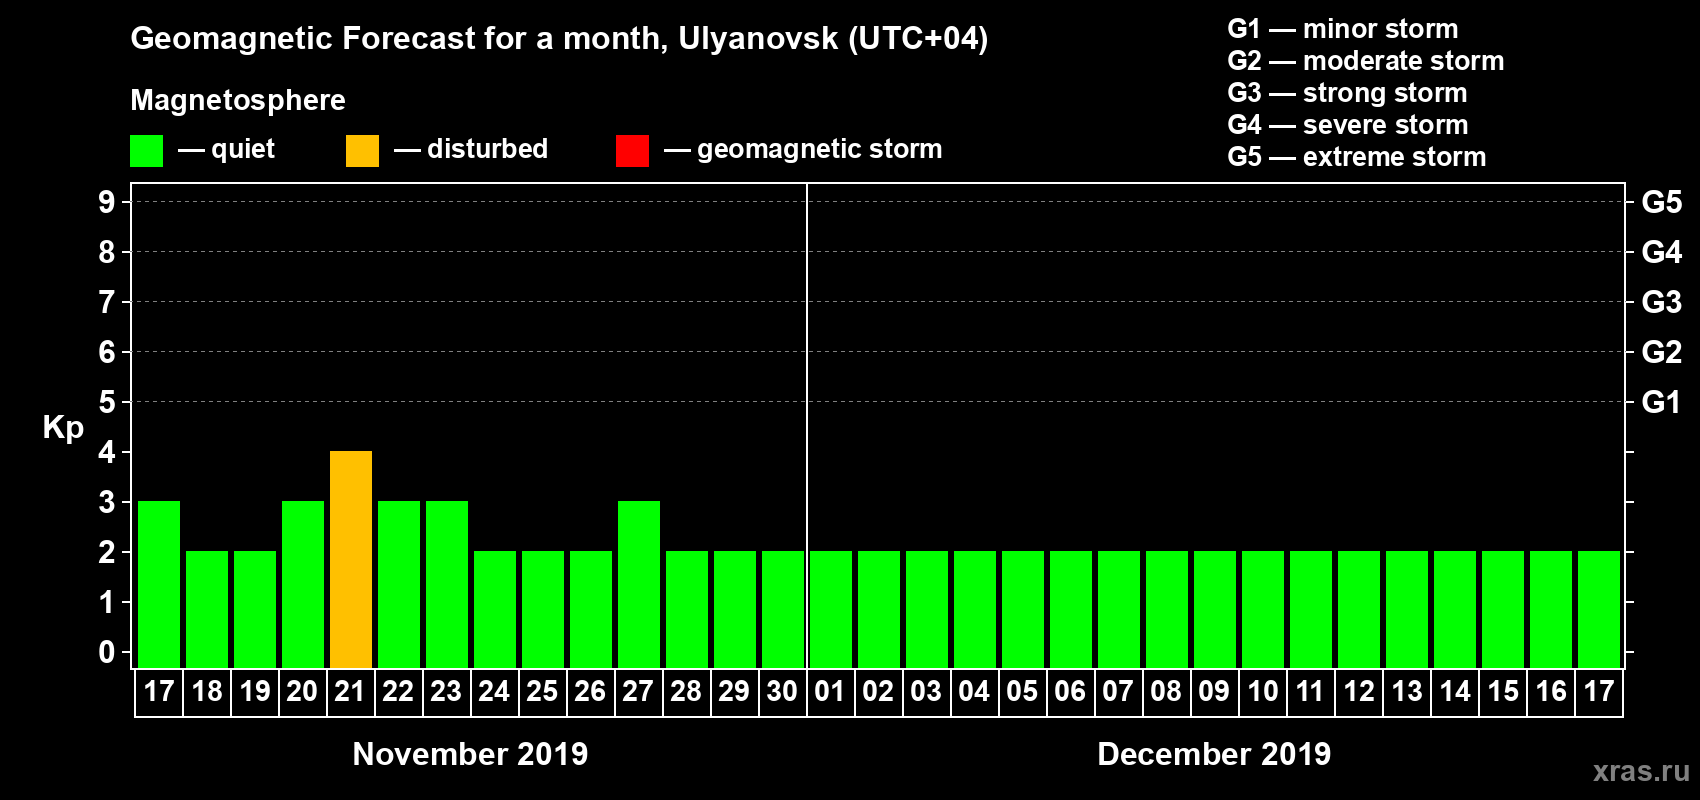Screen dimensions: 1700x800
Task: Click the orange bar for November 21
Action: coord(351,559)
